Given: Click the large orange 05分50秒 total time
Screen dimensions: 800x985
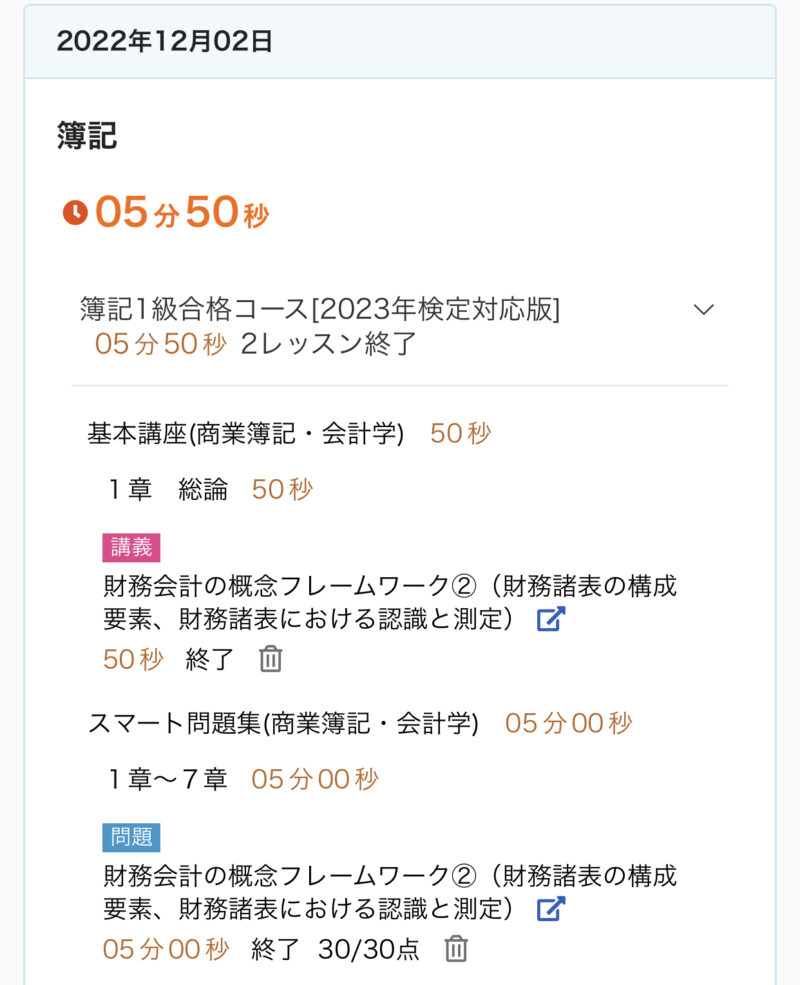Looking at the screenshot, I should (x=182, y=213).
